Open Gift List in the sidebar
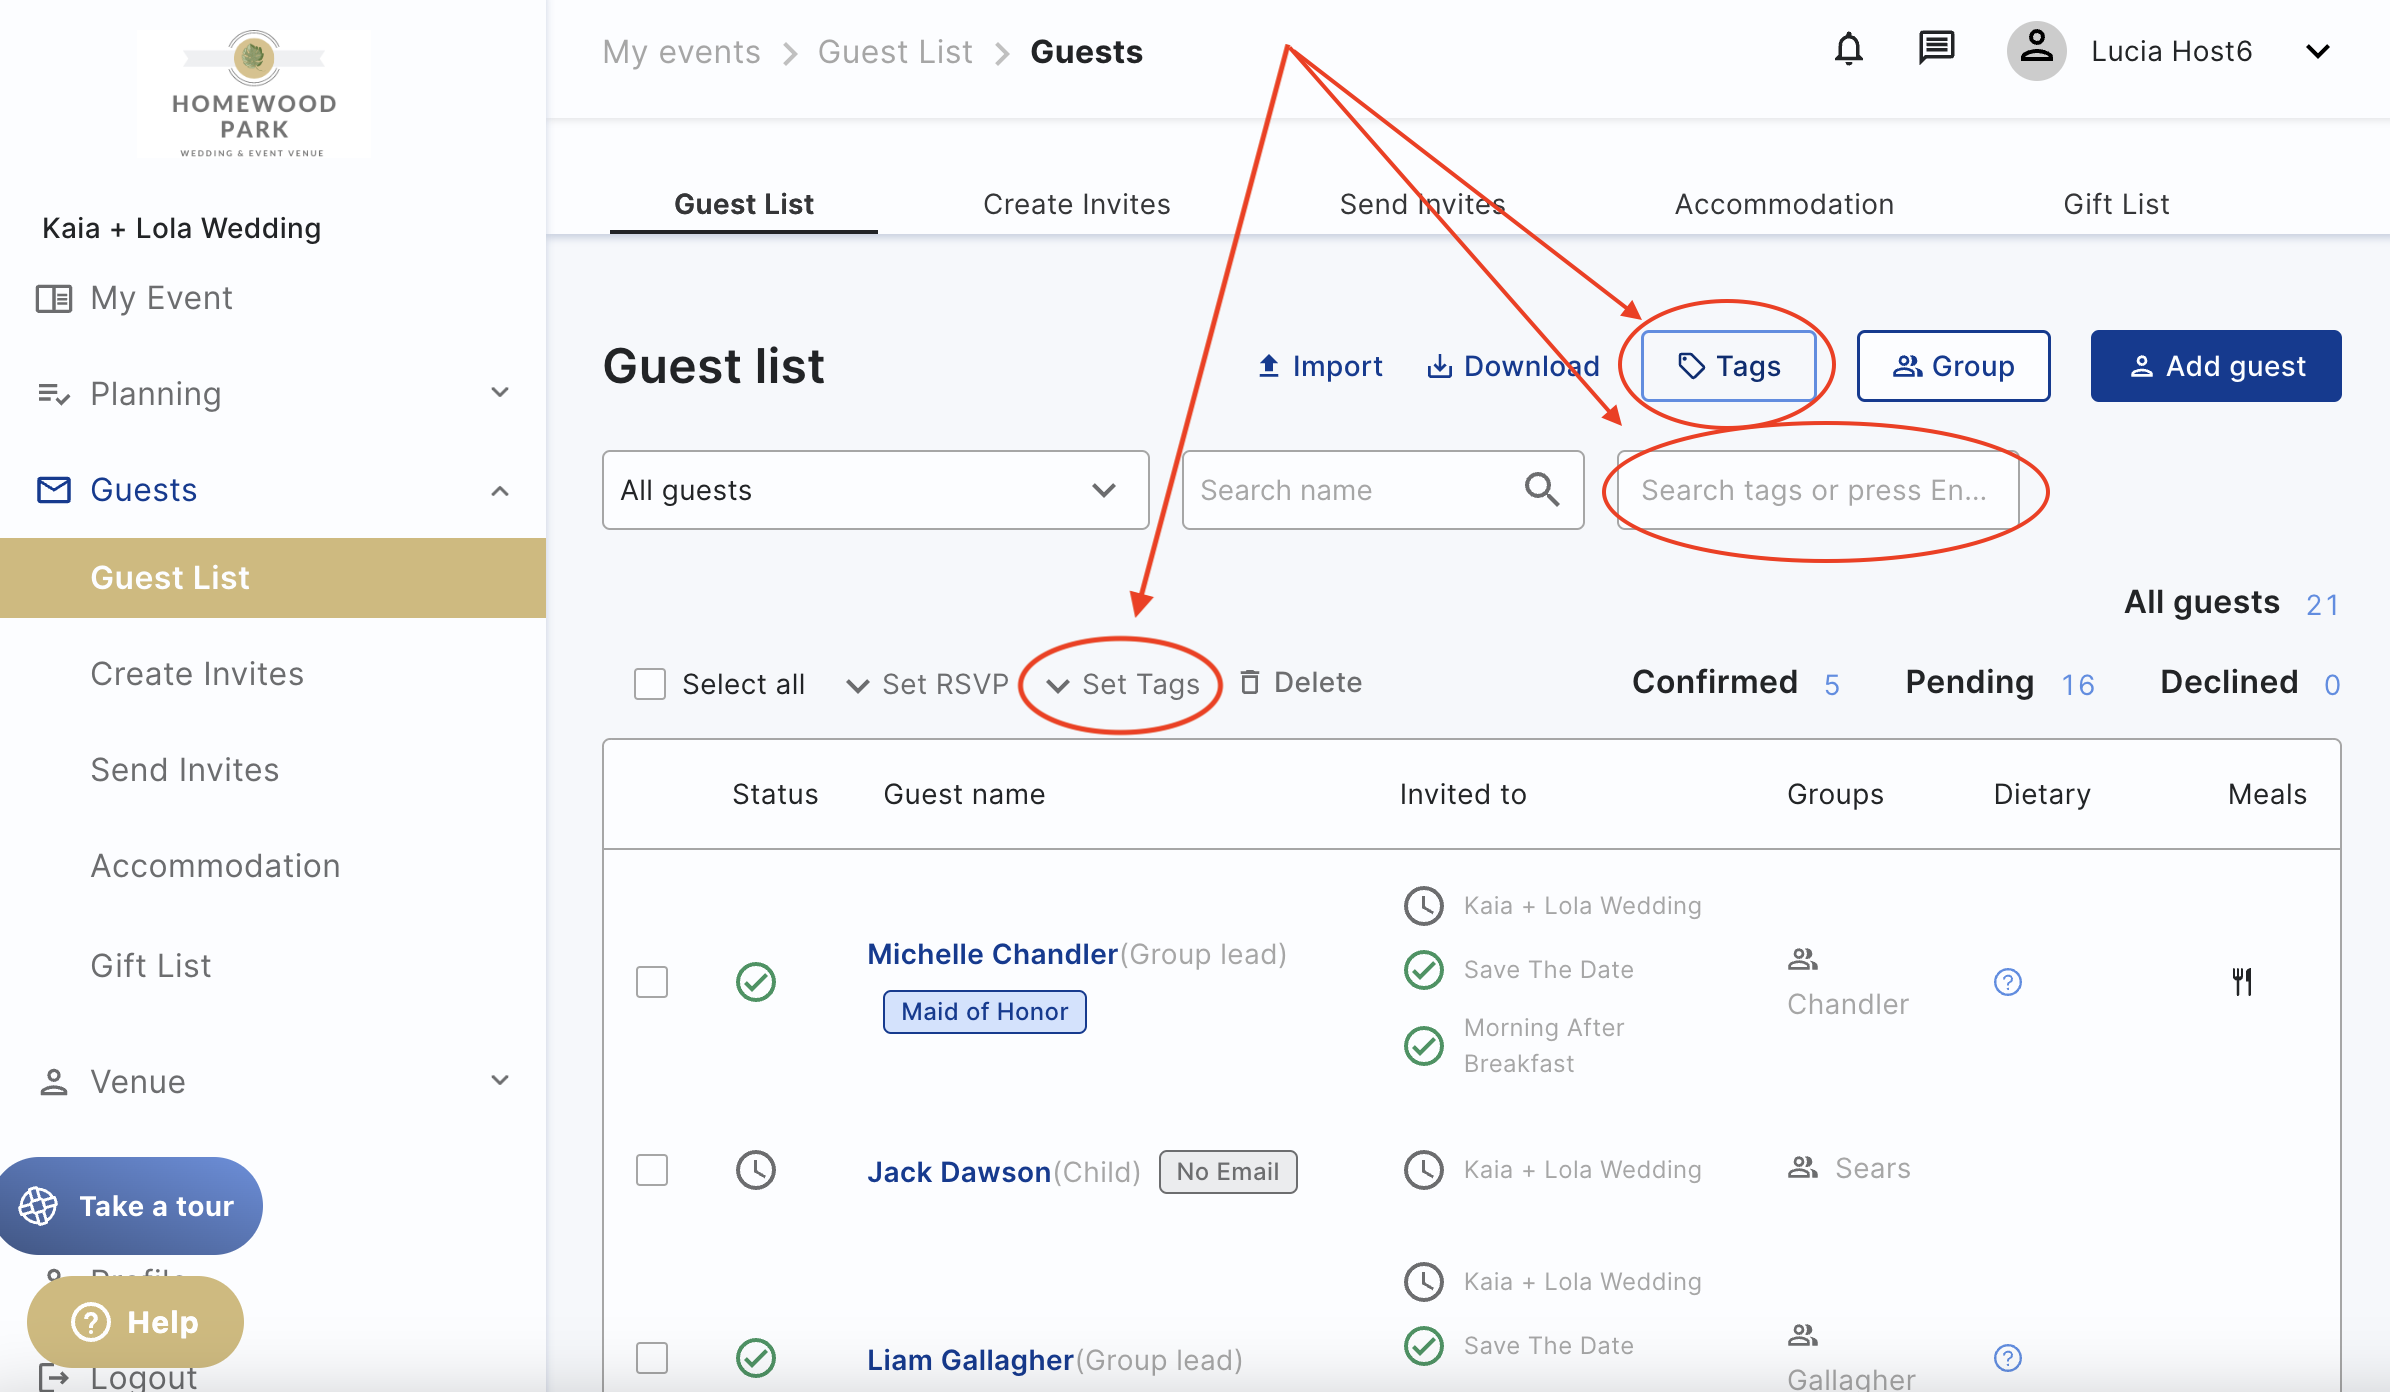 click(x=150, y=966)
